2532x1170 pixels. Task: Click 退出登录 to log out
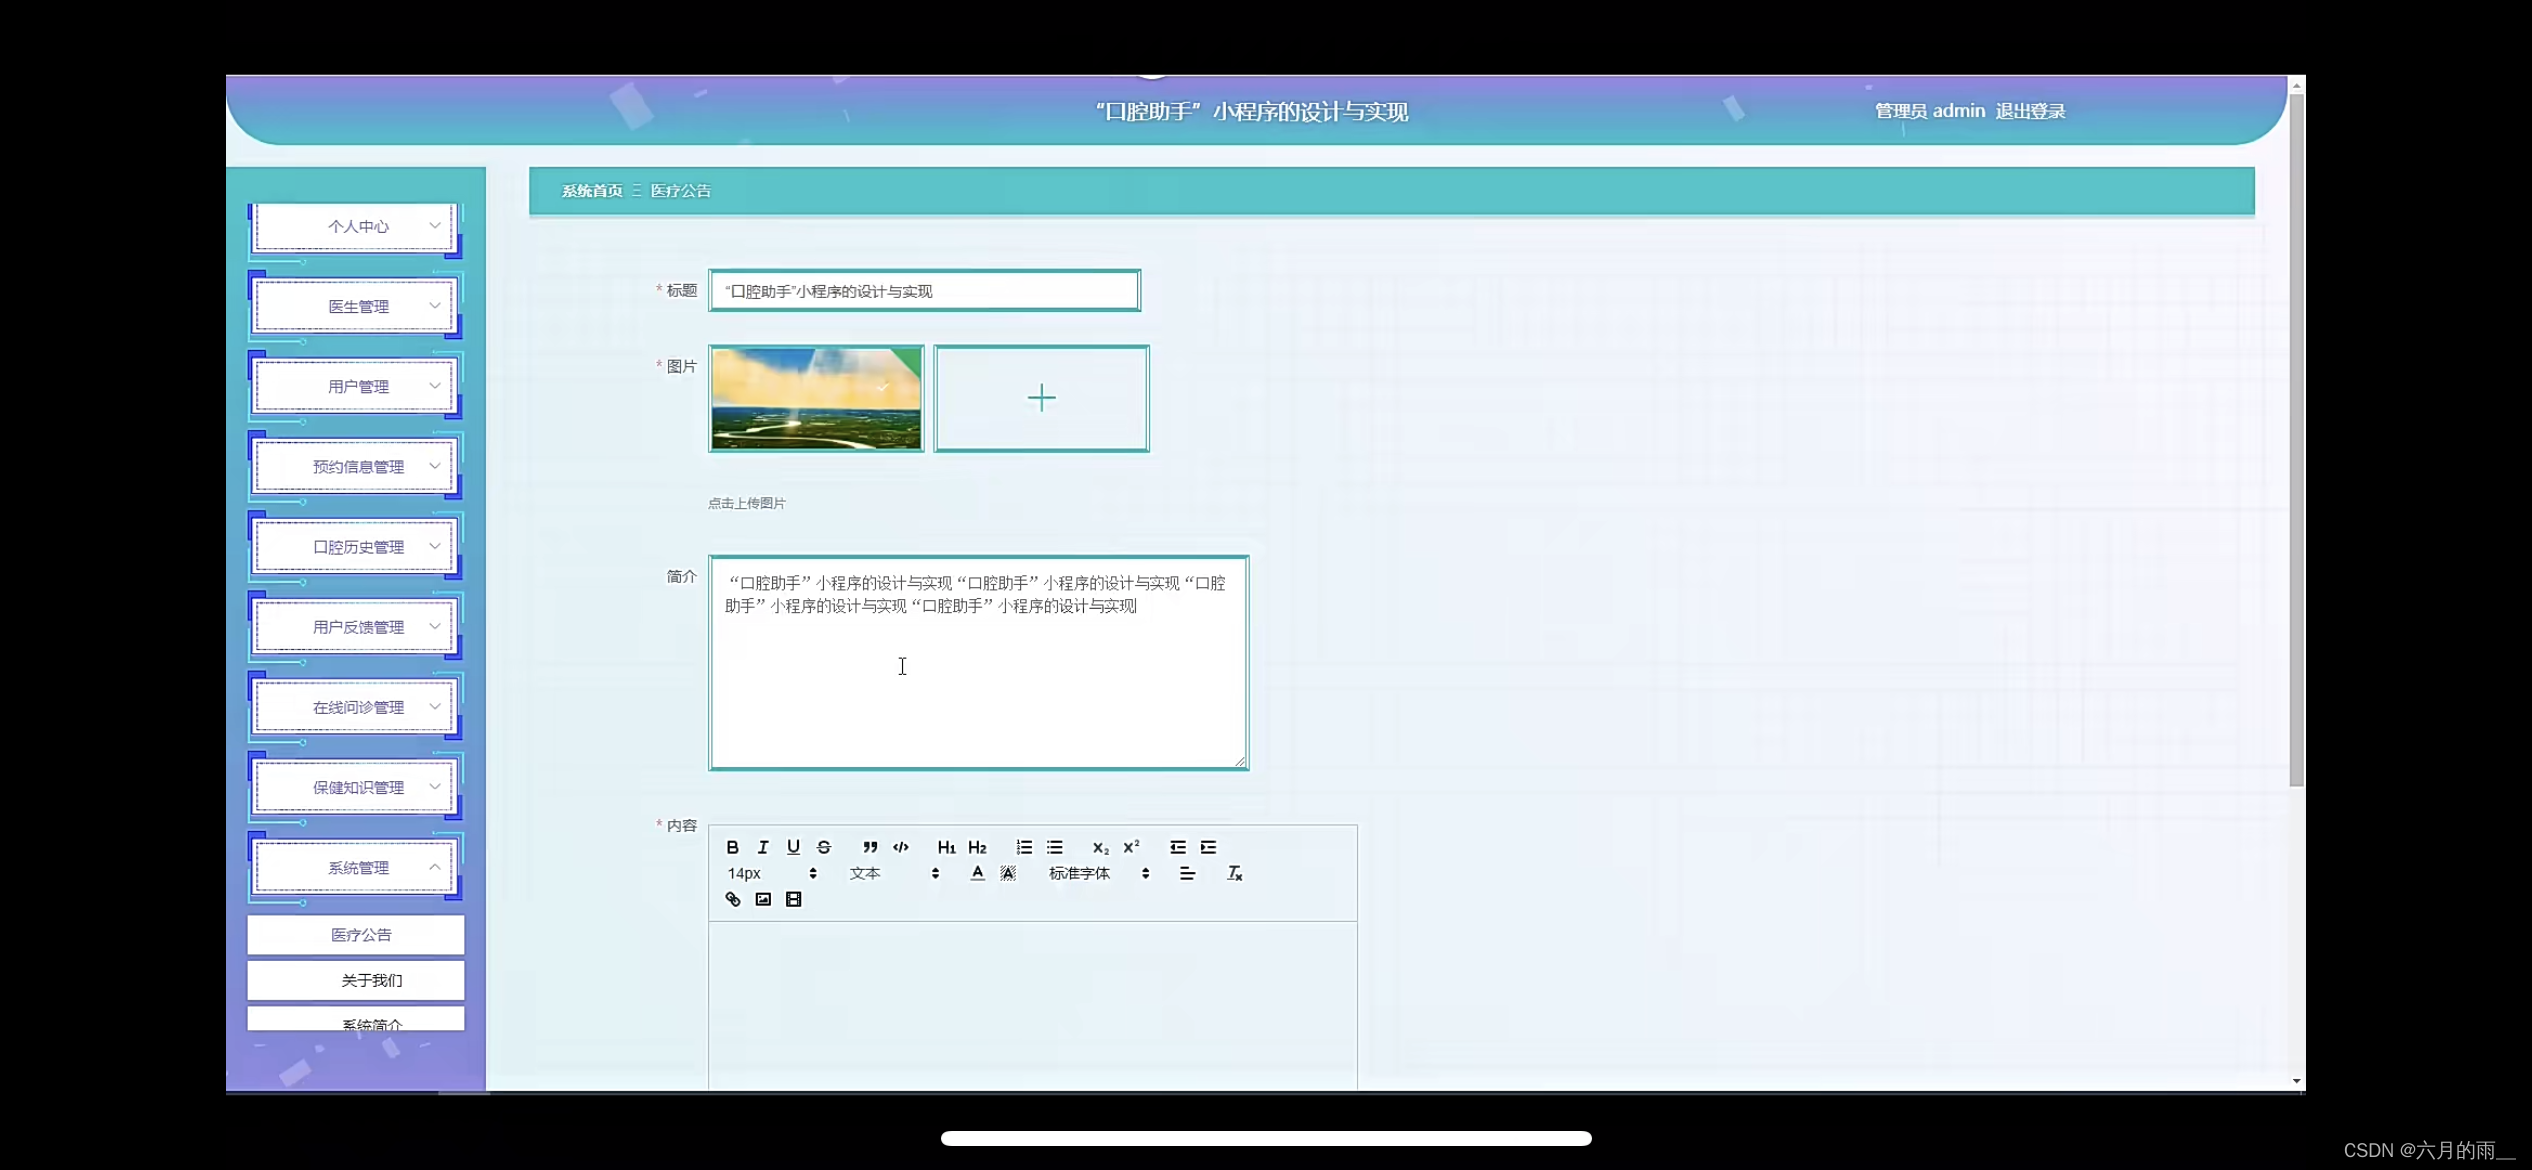click(x=2030, y=111)
